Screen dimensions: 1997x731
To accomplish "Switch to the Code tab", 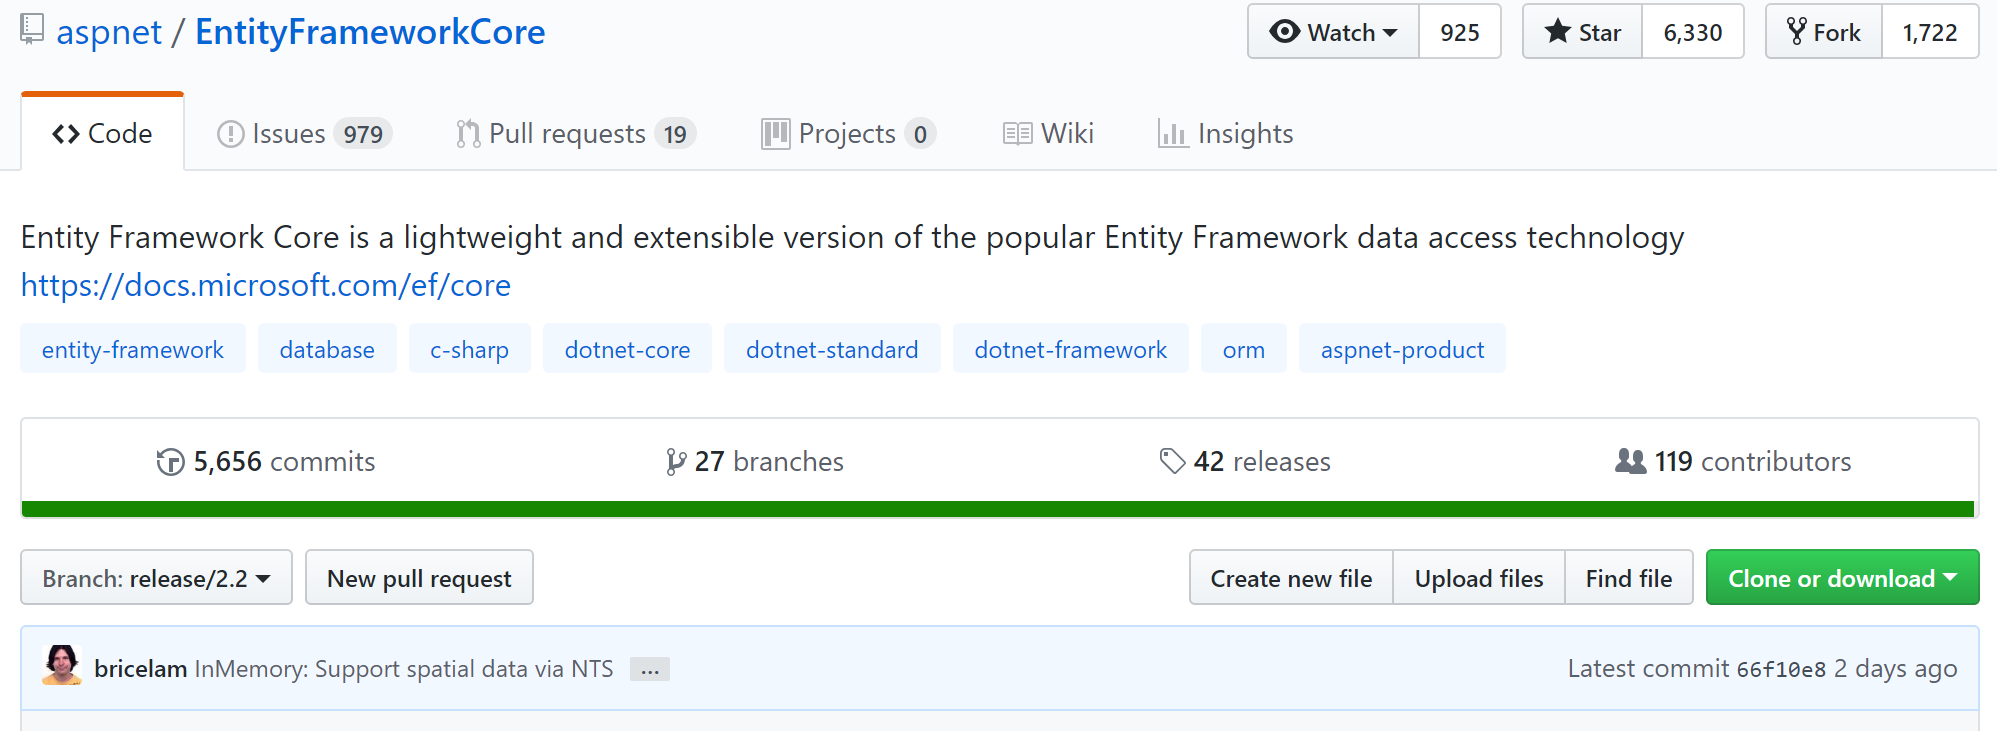I will click(102, 133).
